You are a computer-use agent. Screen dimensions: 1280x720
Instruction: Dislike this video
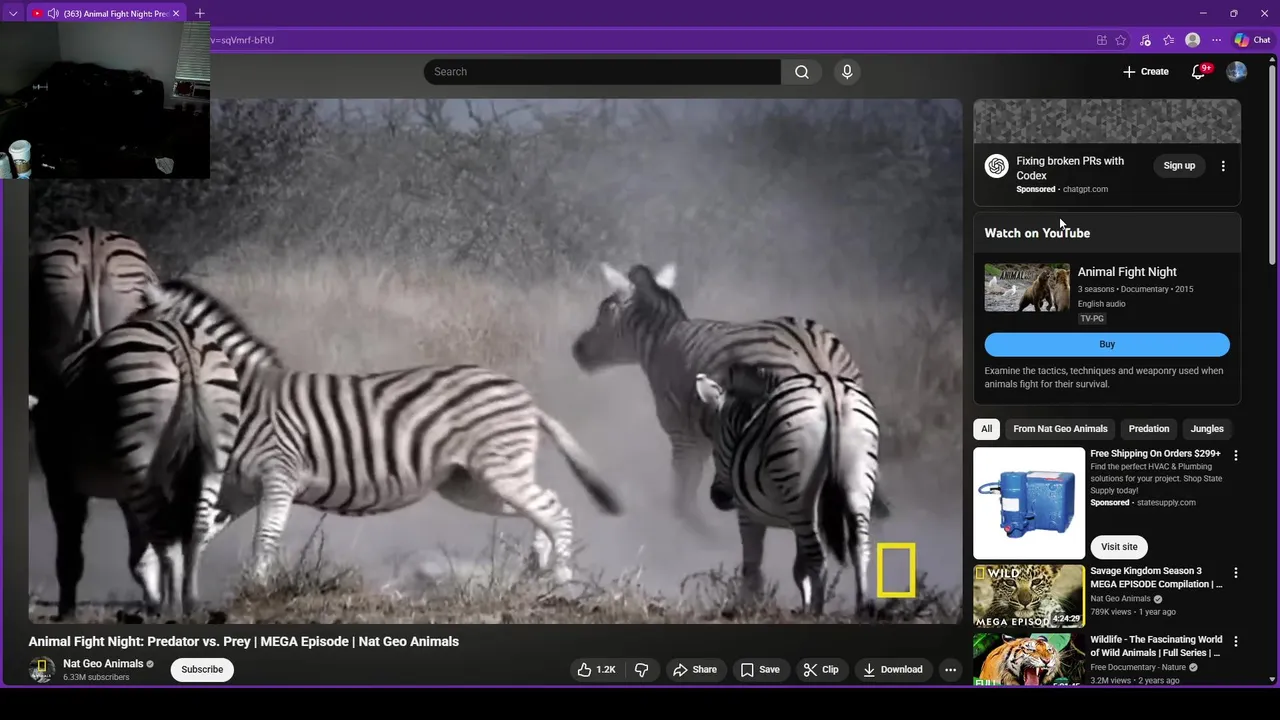[x=642, y=670]
